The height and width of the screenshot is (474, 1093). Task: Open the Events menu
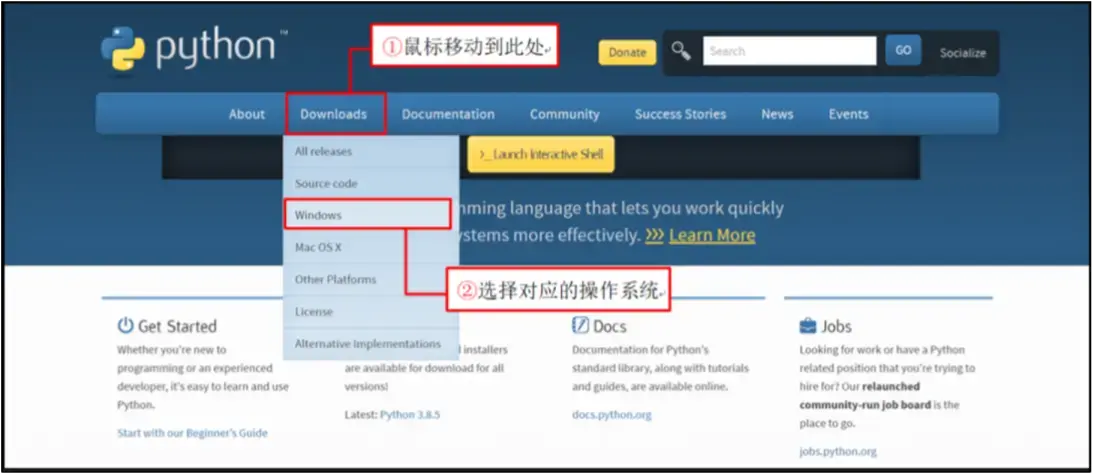point(848,114)
